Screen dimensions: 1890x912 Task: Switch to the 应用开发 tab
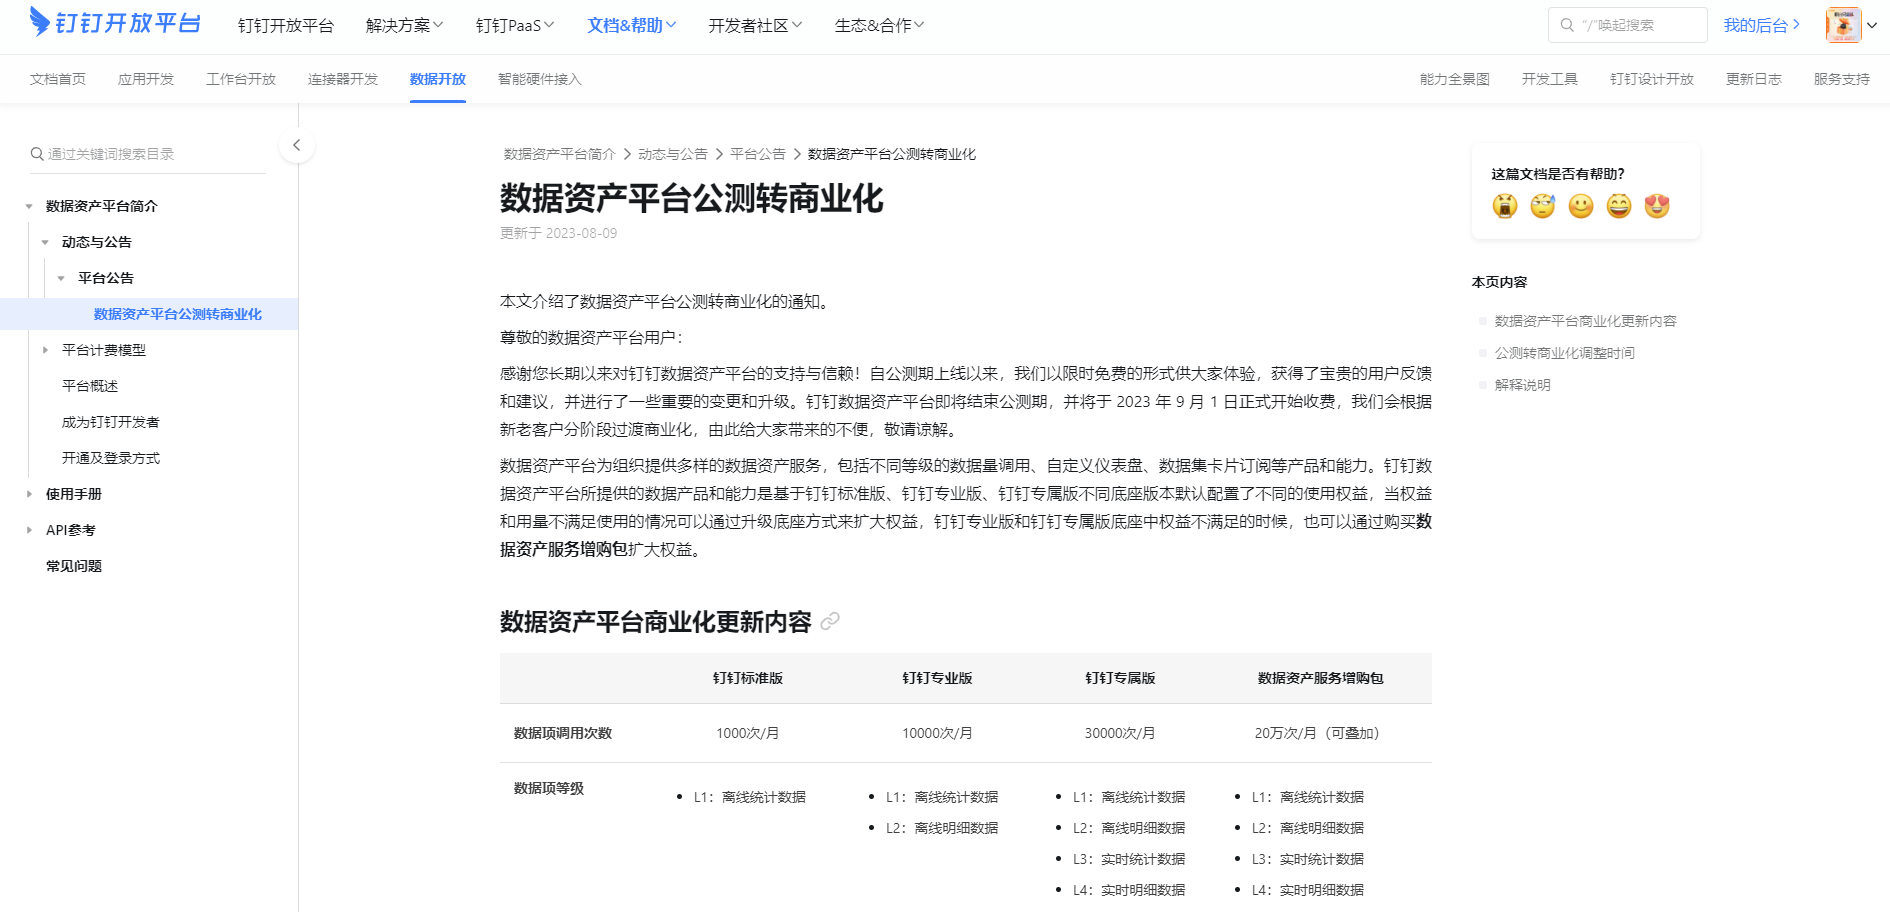pos(146,79)
